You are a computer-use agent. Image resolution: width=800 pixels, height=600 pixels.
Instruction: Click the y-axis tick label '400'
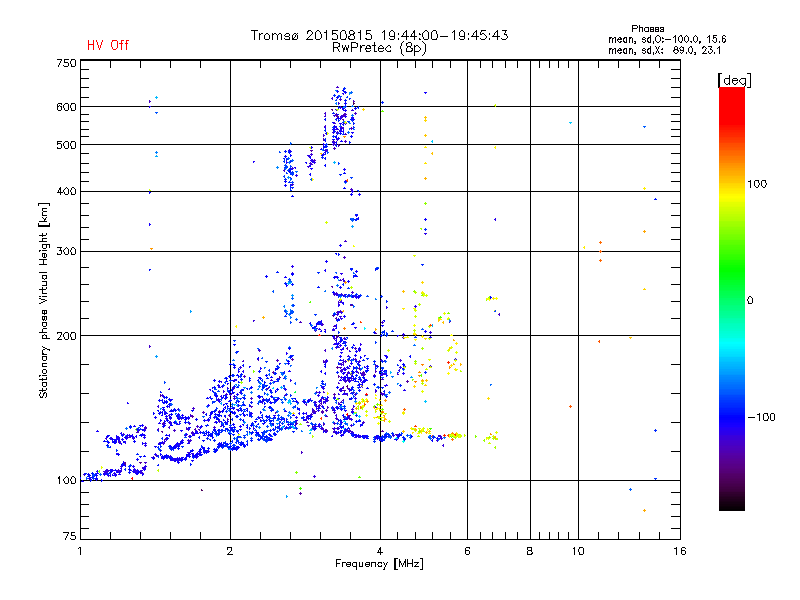tap(66, 191)
